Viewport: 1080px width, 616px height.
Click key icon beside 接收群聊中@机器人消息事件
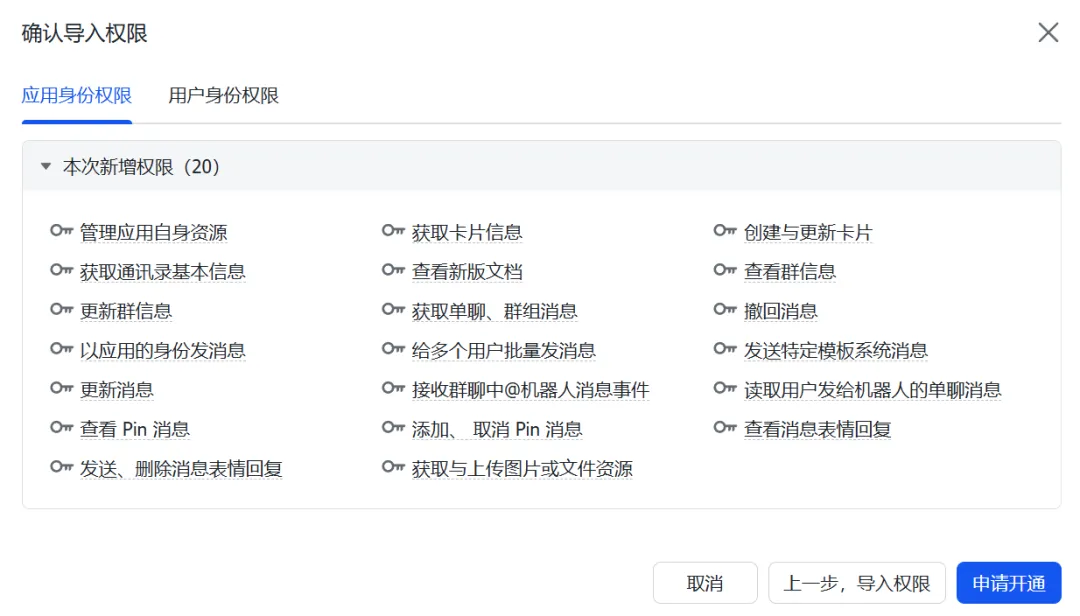click(393, 388)
